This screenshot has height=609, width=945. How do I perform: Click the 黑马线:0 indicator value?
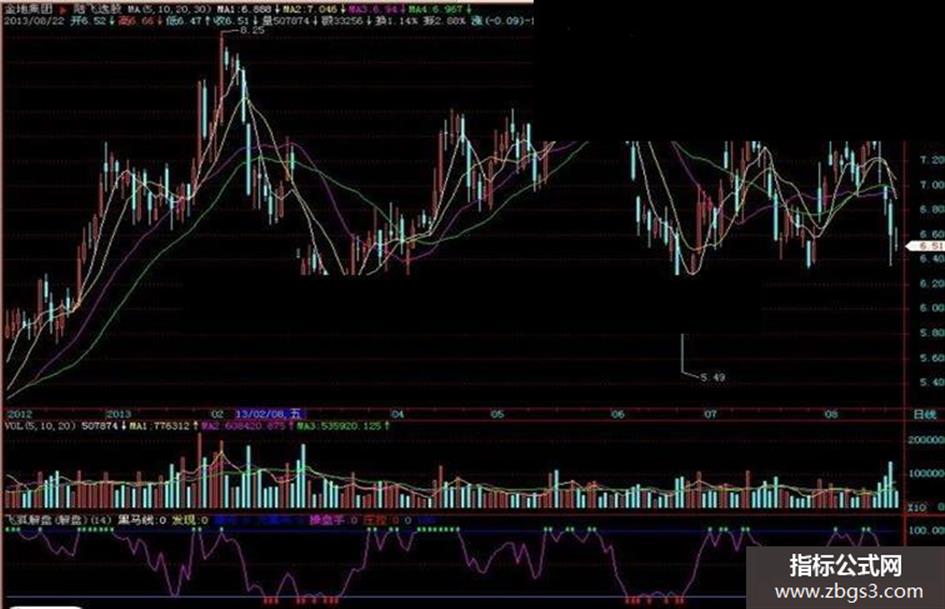pyautogui.click(x=142, y=520)
